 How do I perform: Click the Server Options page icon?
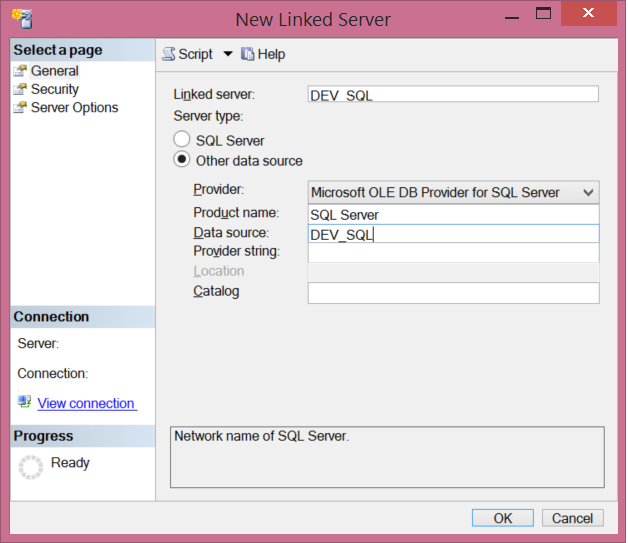click(20, 107)
